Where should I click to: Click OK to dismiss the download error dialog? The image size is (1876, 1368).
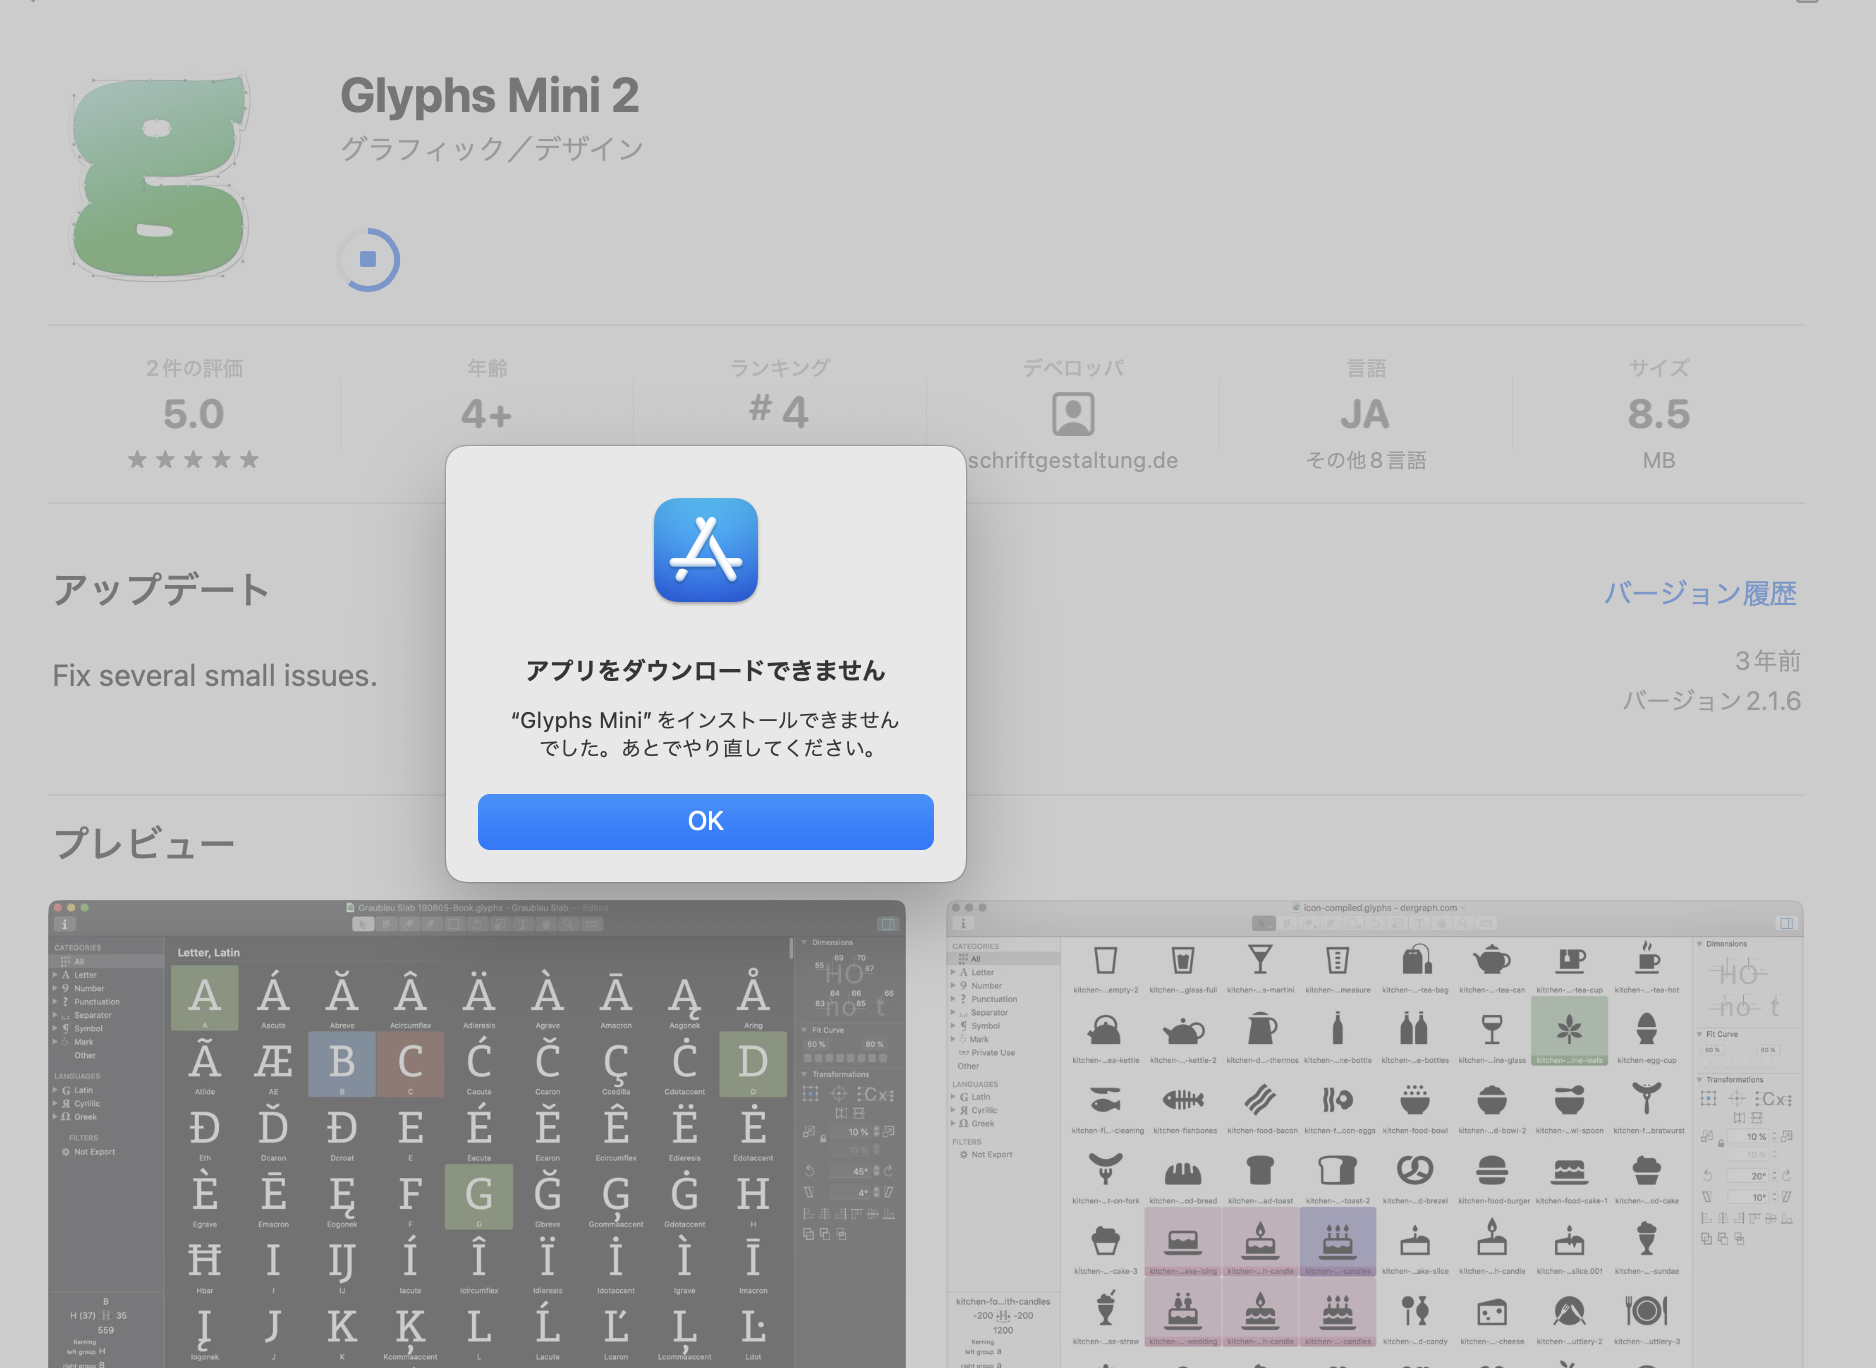[x=705, y=821]
